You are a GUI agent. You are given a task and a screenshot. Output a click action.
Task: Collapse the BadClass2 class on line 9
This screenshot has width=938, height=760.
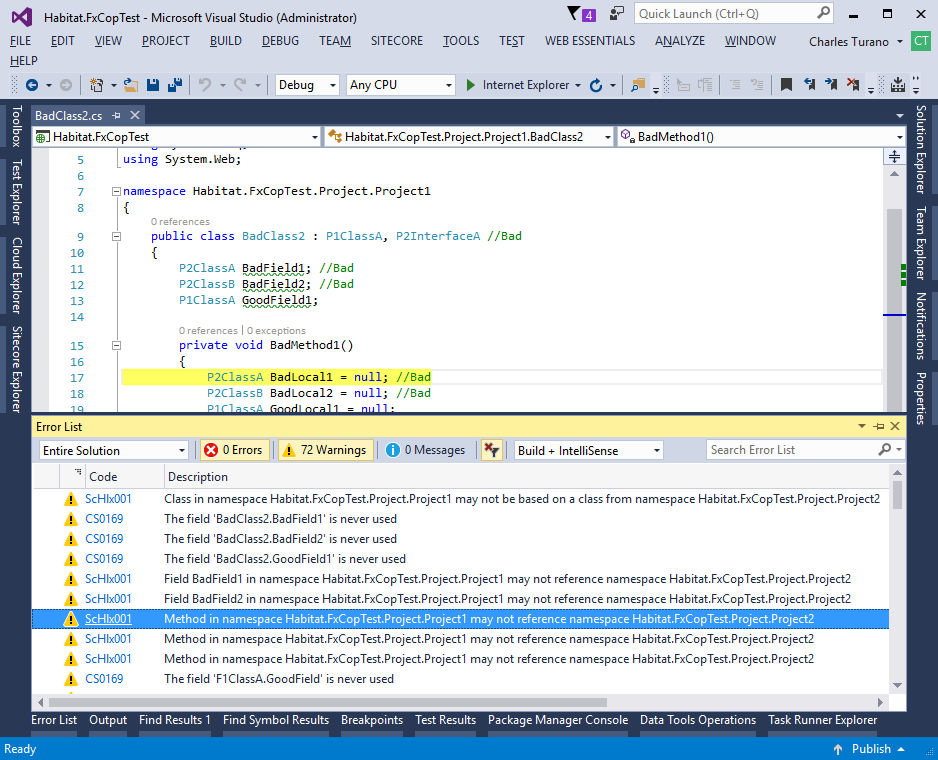[x=116, y=236]
